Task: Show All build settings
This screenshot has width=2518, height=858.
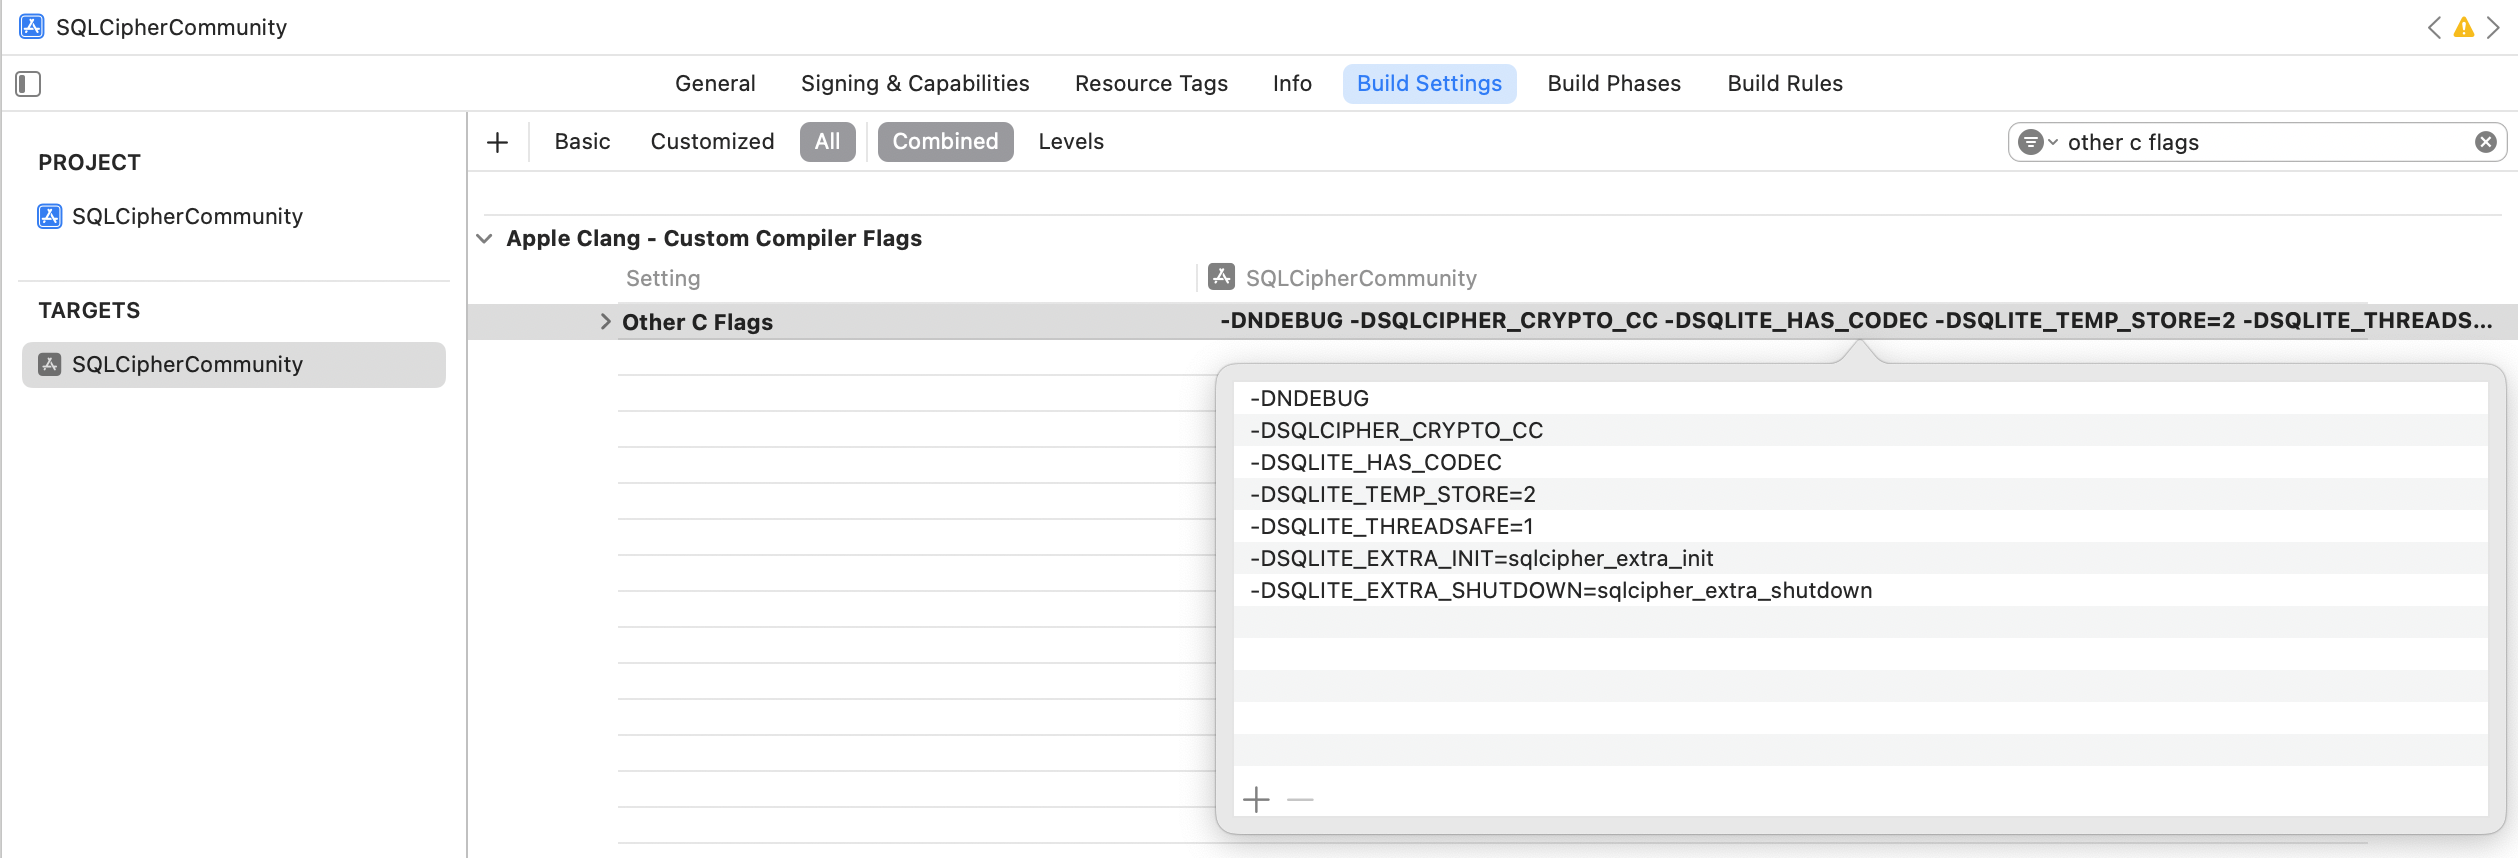Action: [827, 142]
